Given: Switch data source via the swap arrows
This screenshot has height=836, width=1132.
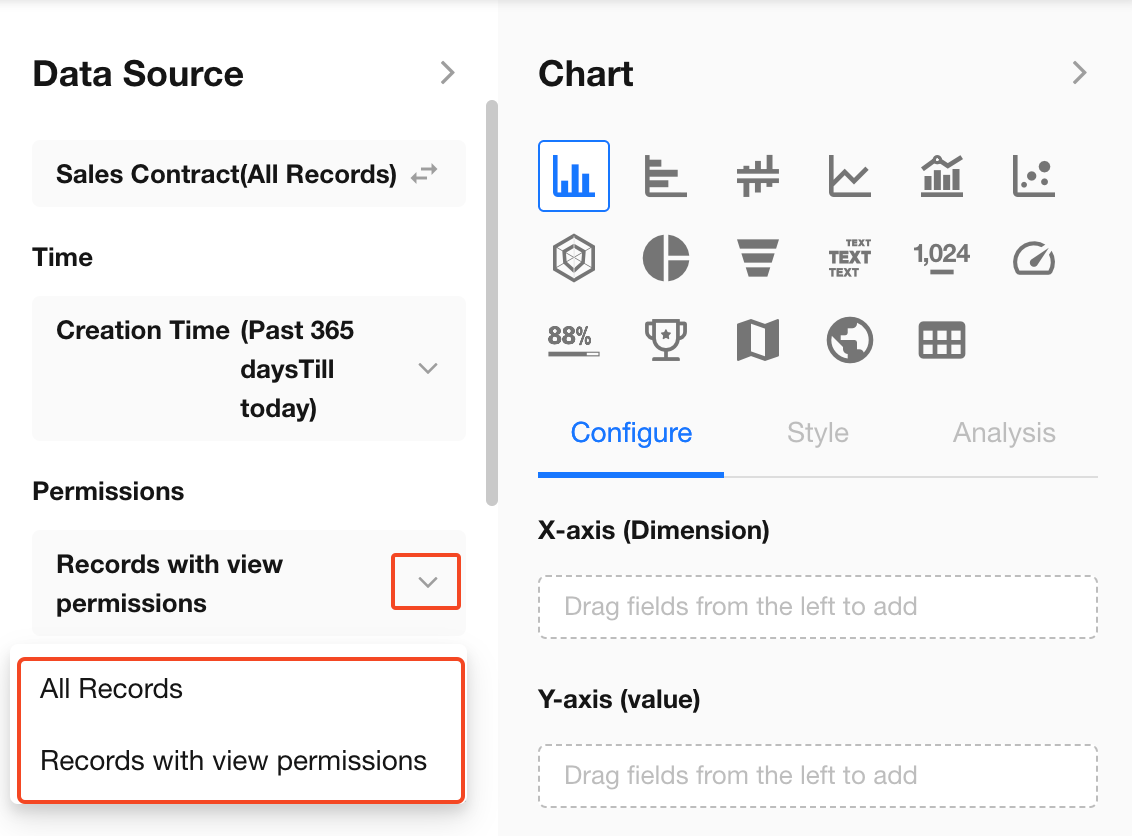Looking at the screenshot, I should [x=424, y=174].
